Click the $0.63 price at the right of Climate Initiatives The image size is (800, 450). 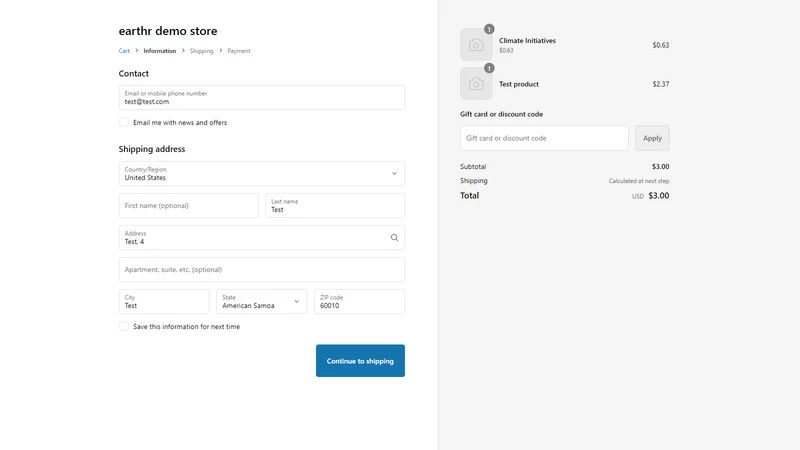[661, 45]
